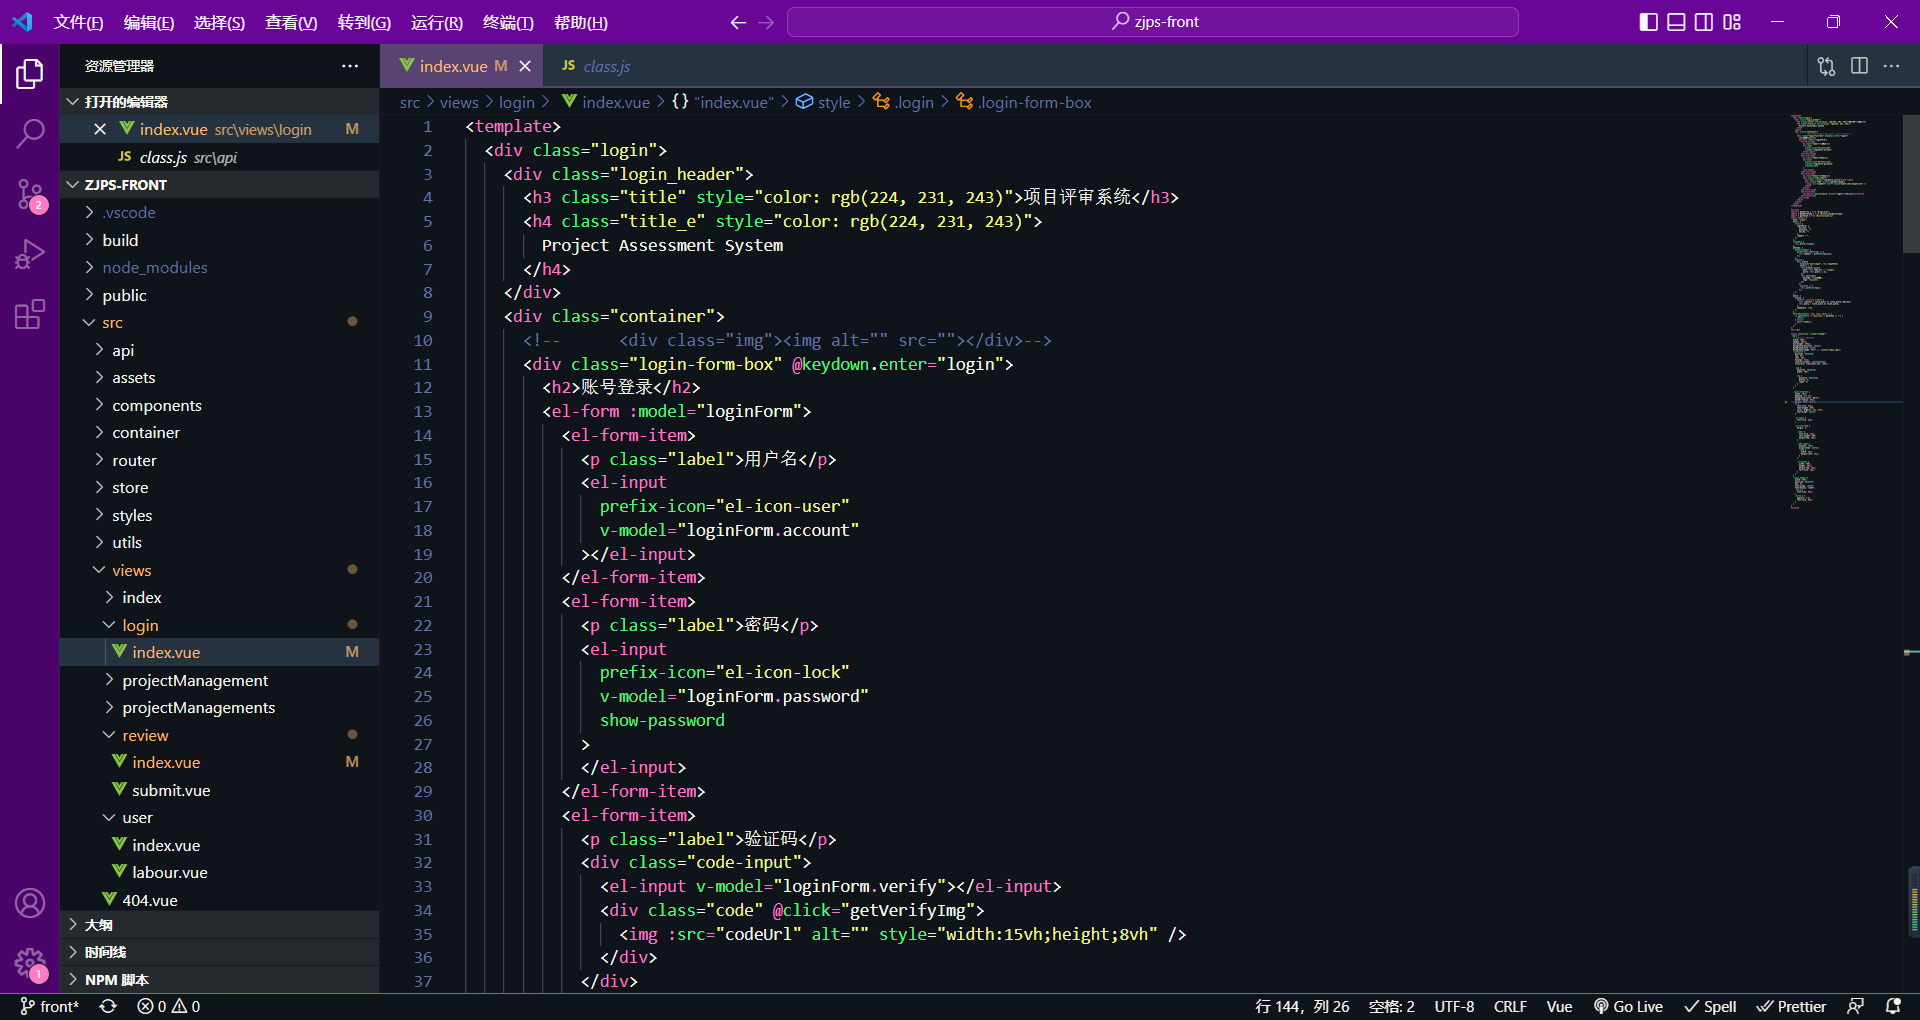This screenshot has width=1920, height=1020.
Task: Open problems errors and warnings indicator
Action: 168,1007
